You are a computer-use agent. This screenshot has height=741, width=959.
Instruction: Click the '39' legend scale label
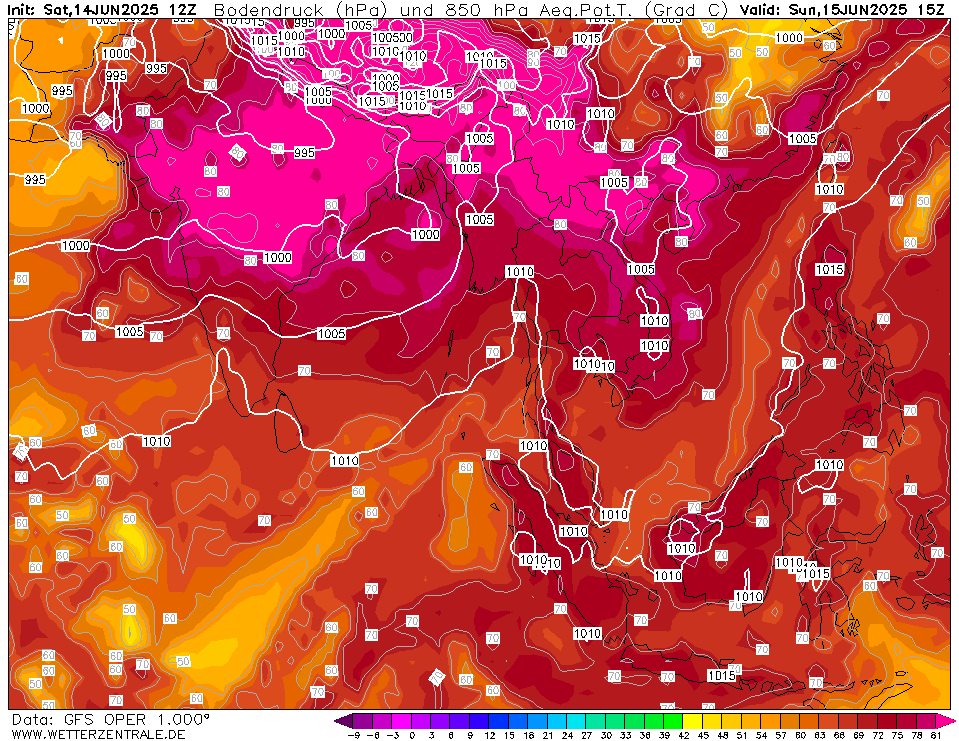pyautogui.click(x=664, y=735)
